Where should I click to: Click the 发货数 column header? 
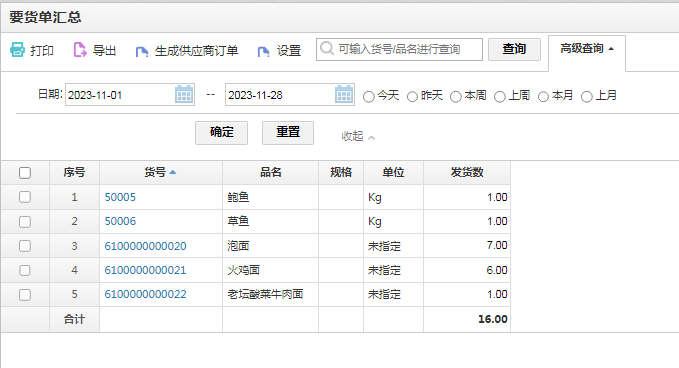[x=467, y=172]
